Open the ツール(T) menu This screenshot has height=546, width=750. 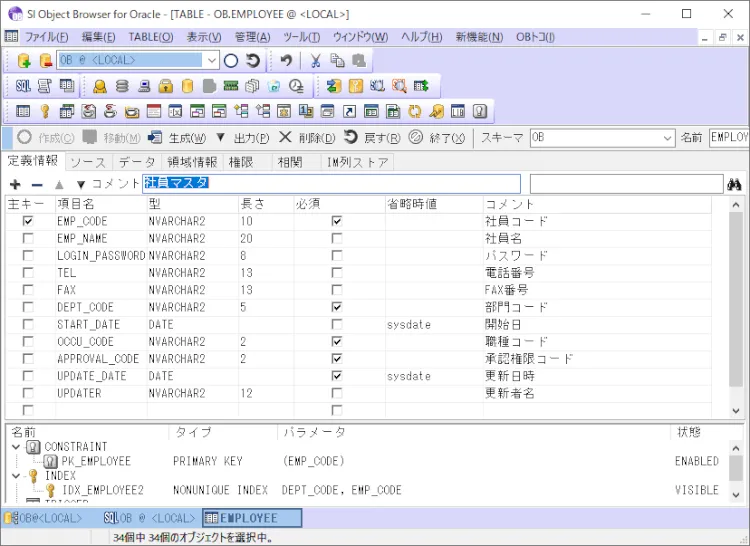pyautogui.click(x=301, y=37)
